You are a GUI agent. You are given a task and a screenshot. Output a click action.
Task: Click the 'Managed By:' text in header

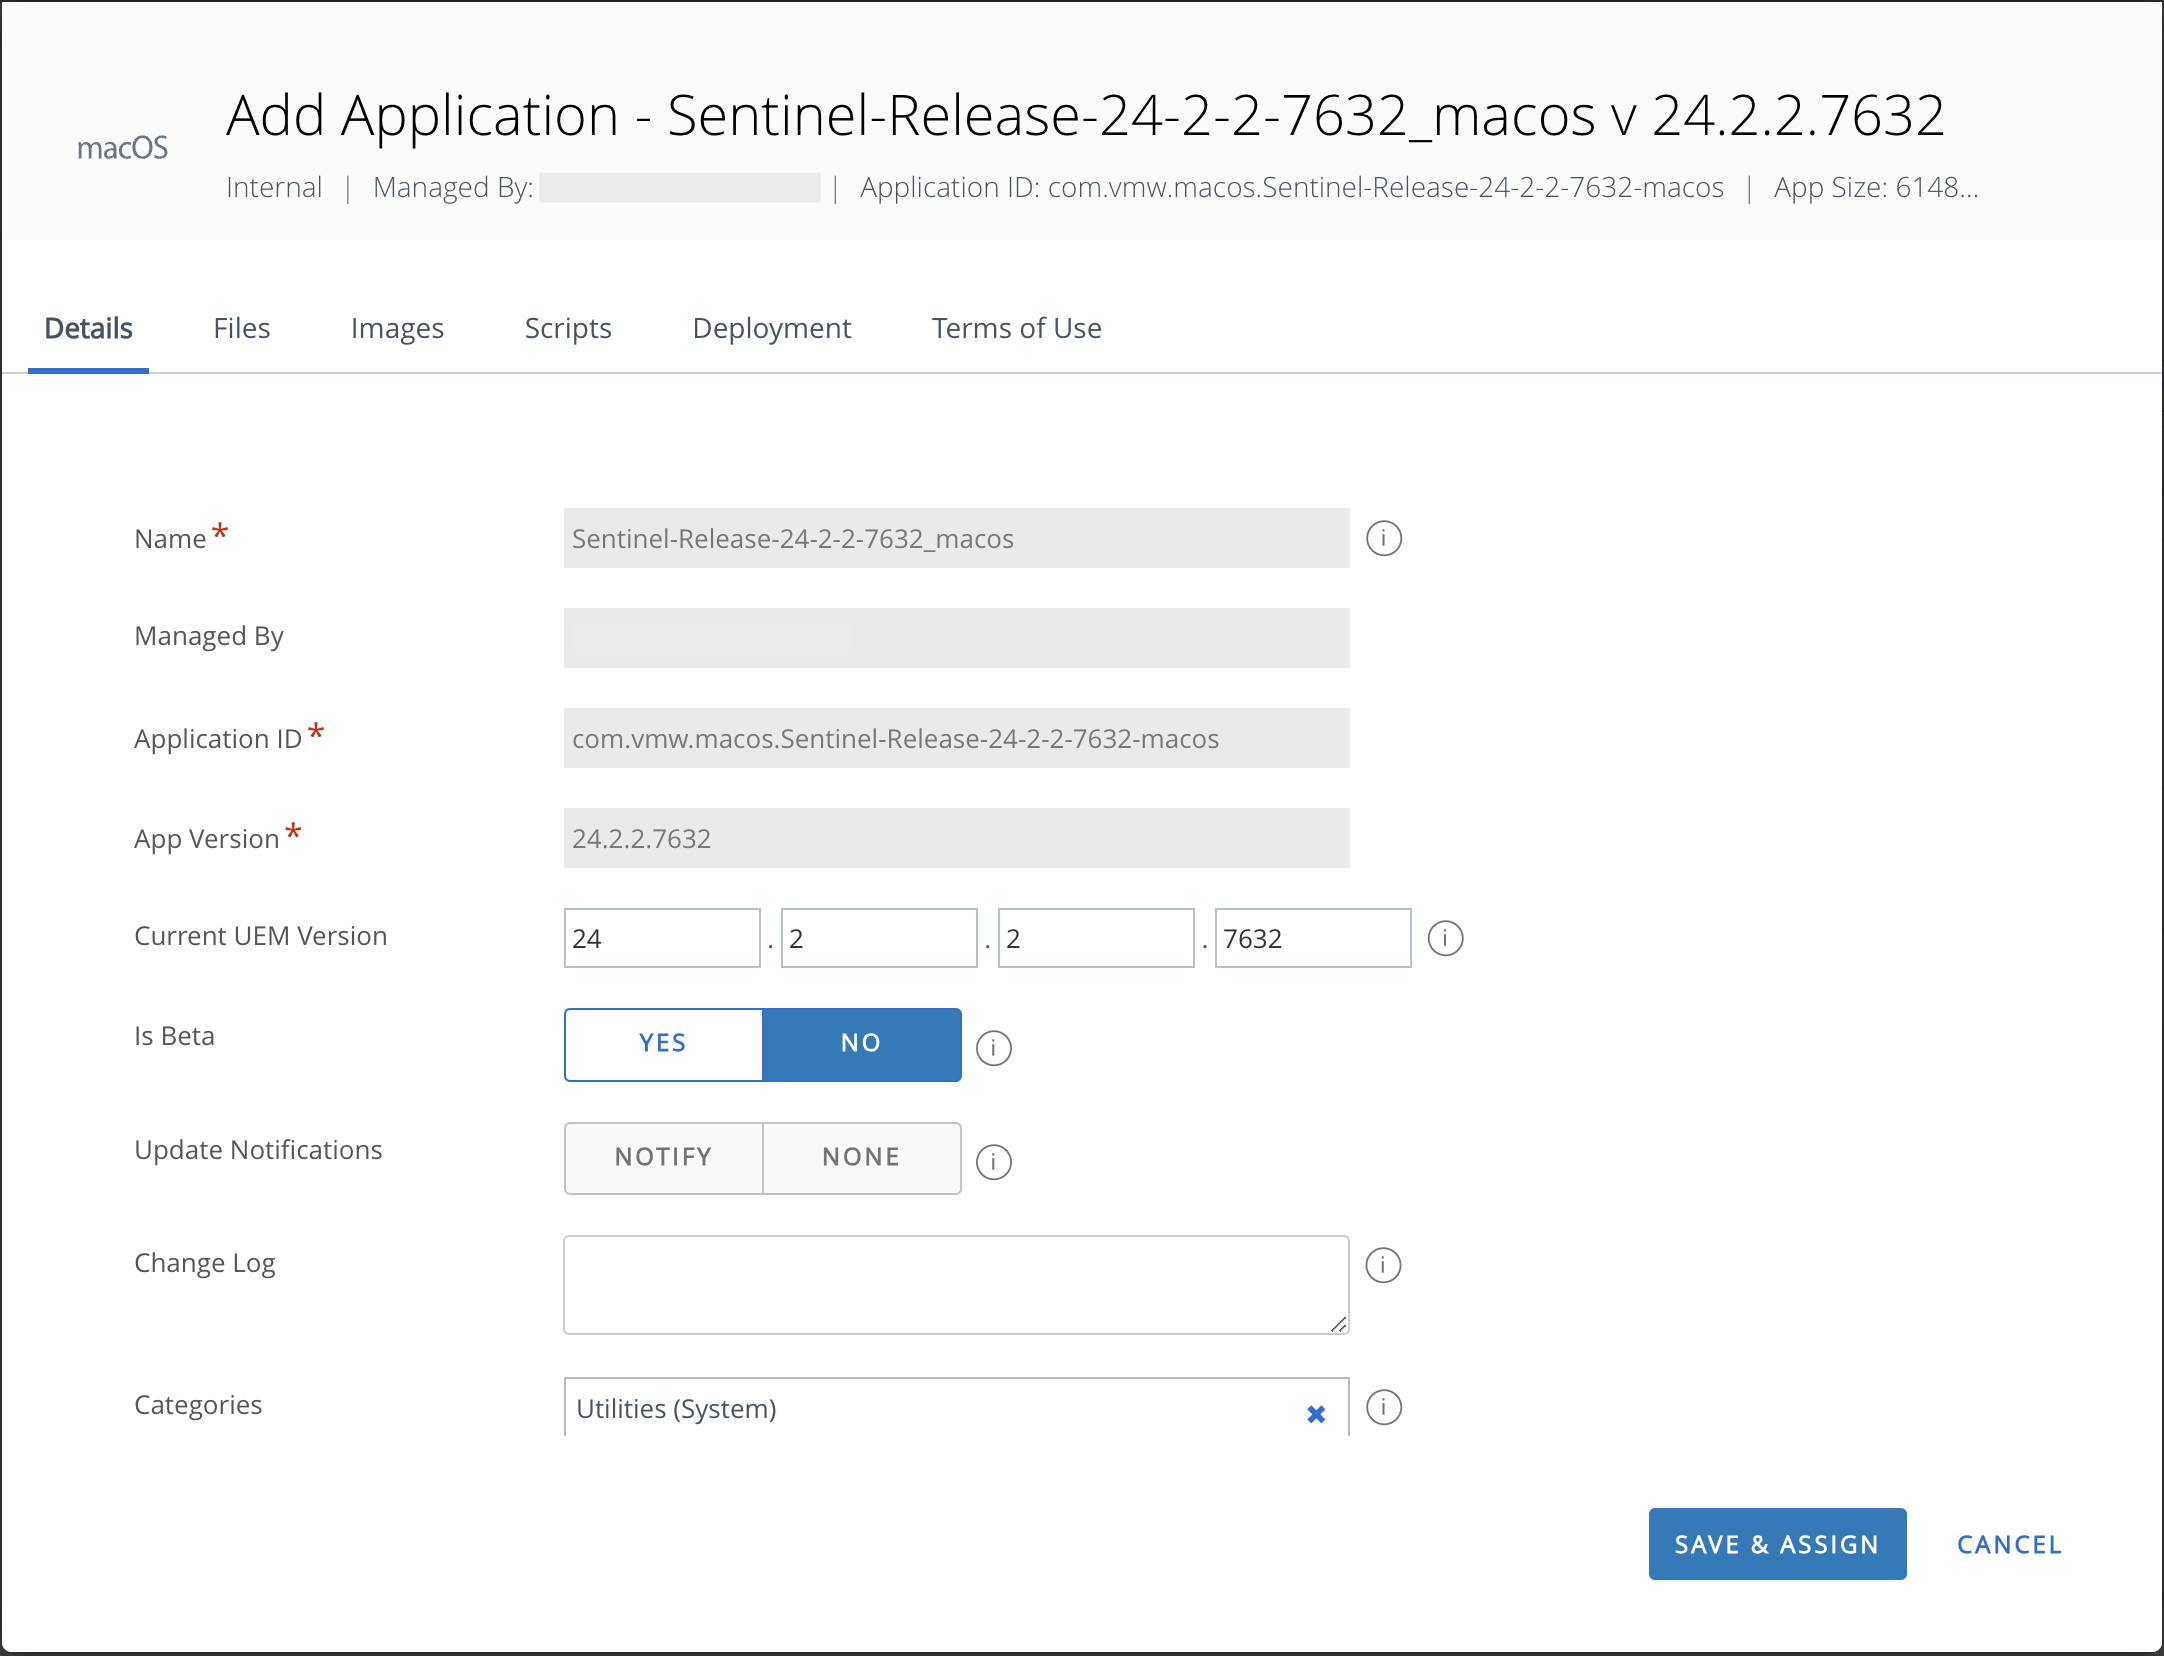click(453, 187)
